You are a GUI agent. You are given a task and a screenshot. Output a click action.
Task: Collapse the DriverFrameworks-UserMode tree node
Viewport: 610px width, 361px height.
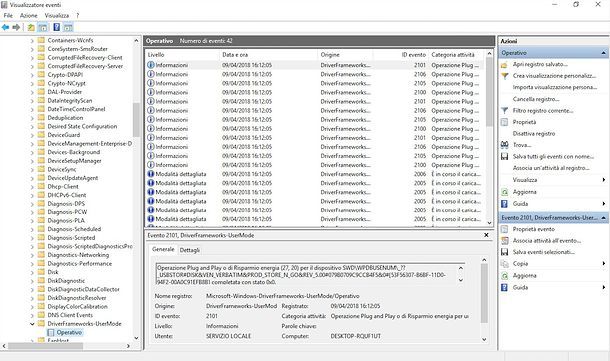pyautogui.click(x=32, y=324)
